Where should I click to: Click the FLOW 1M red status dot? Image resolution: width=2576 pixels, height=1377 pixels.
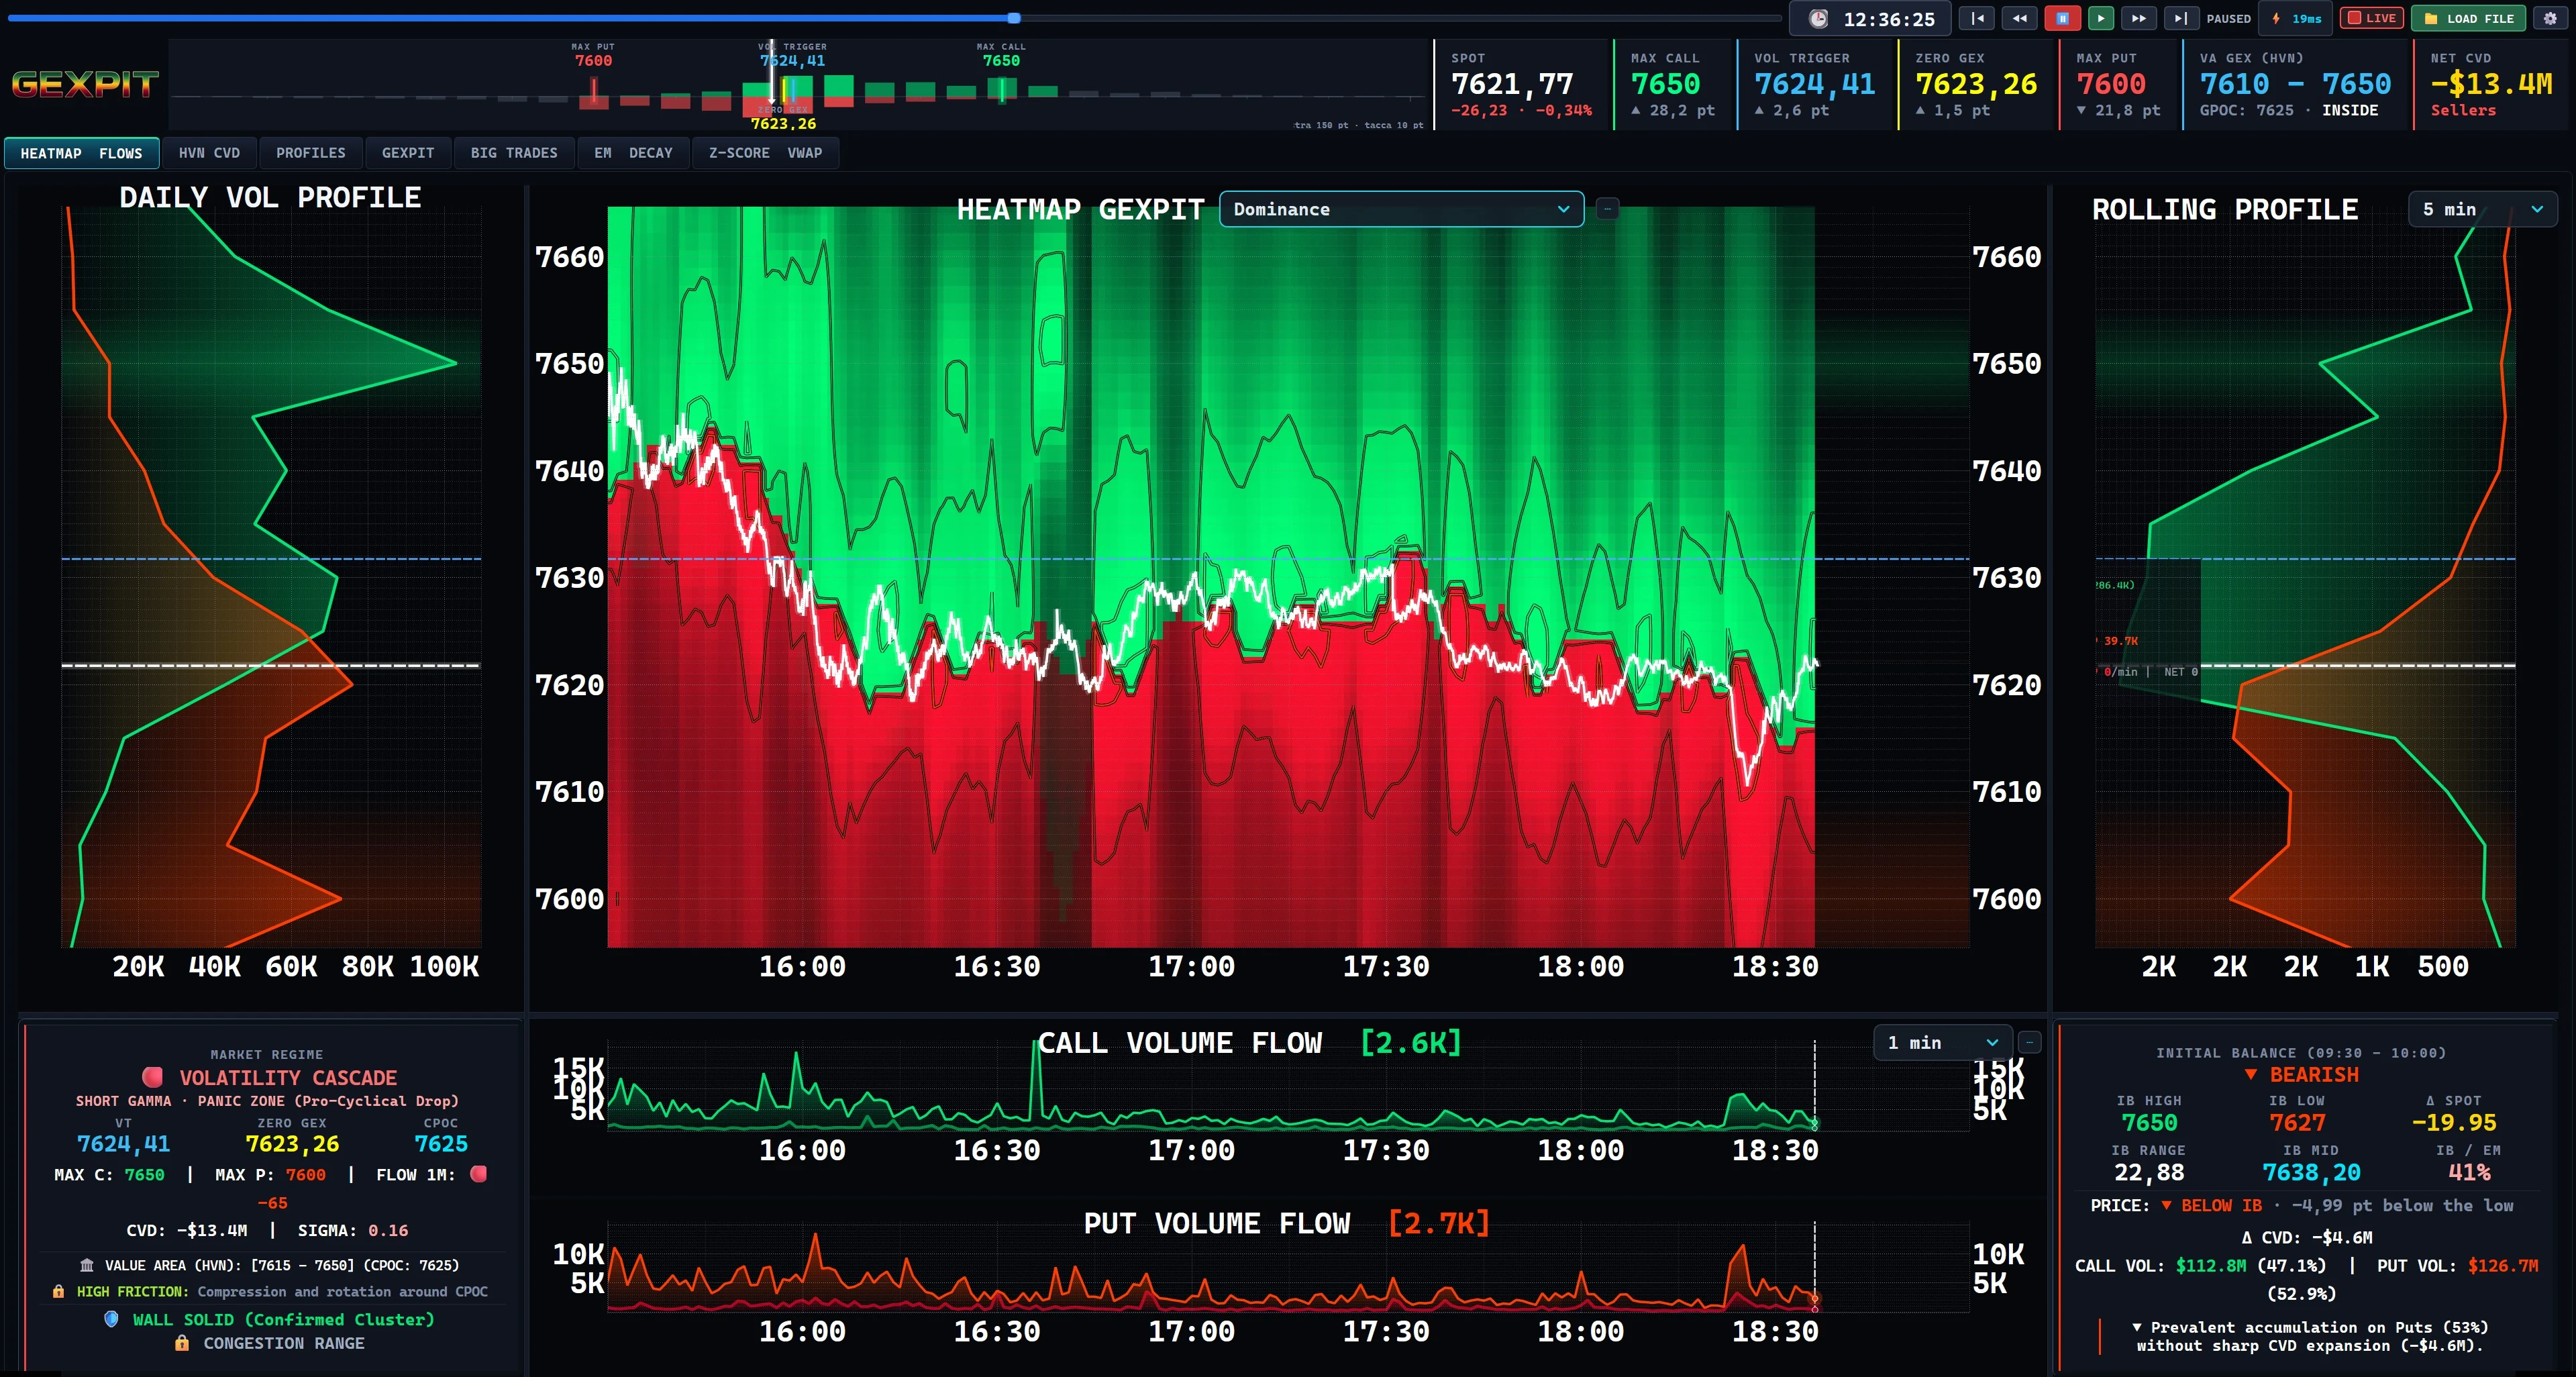click(x=479, y=1174)
